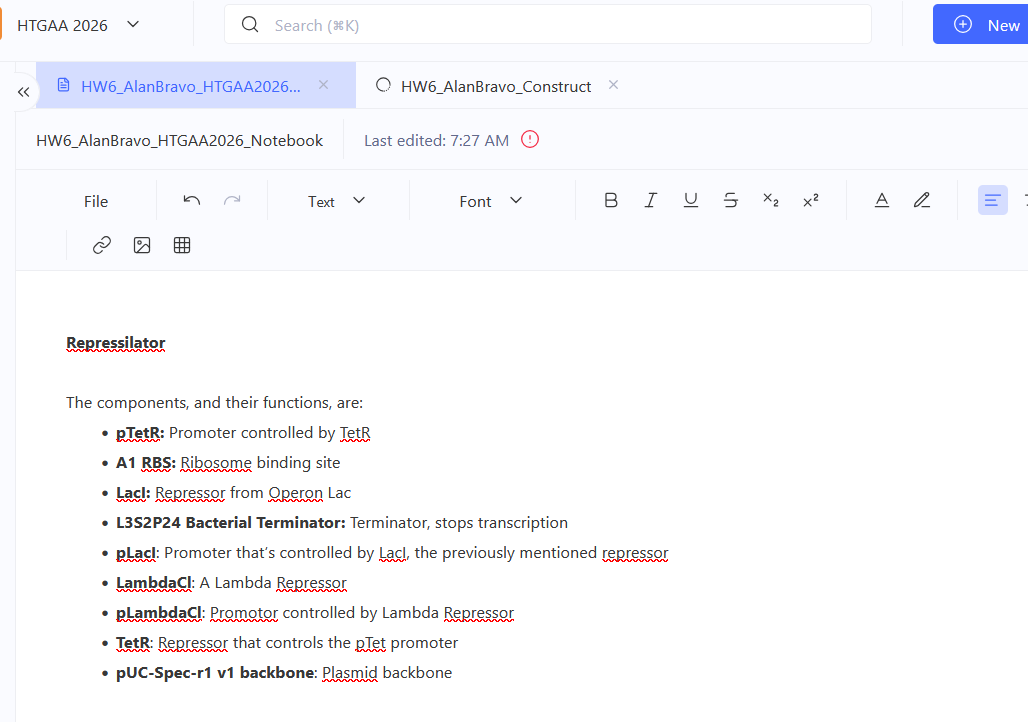
Task: Toggle bold formatting
Action: [610, 201]
